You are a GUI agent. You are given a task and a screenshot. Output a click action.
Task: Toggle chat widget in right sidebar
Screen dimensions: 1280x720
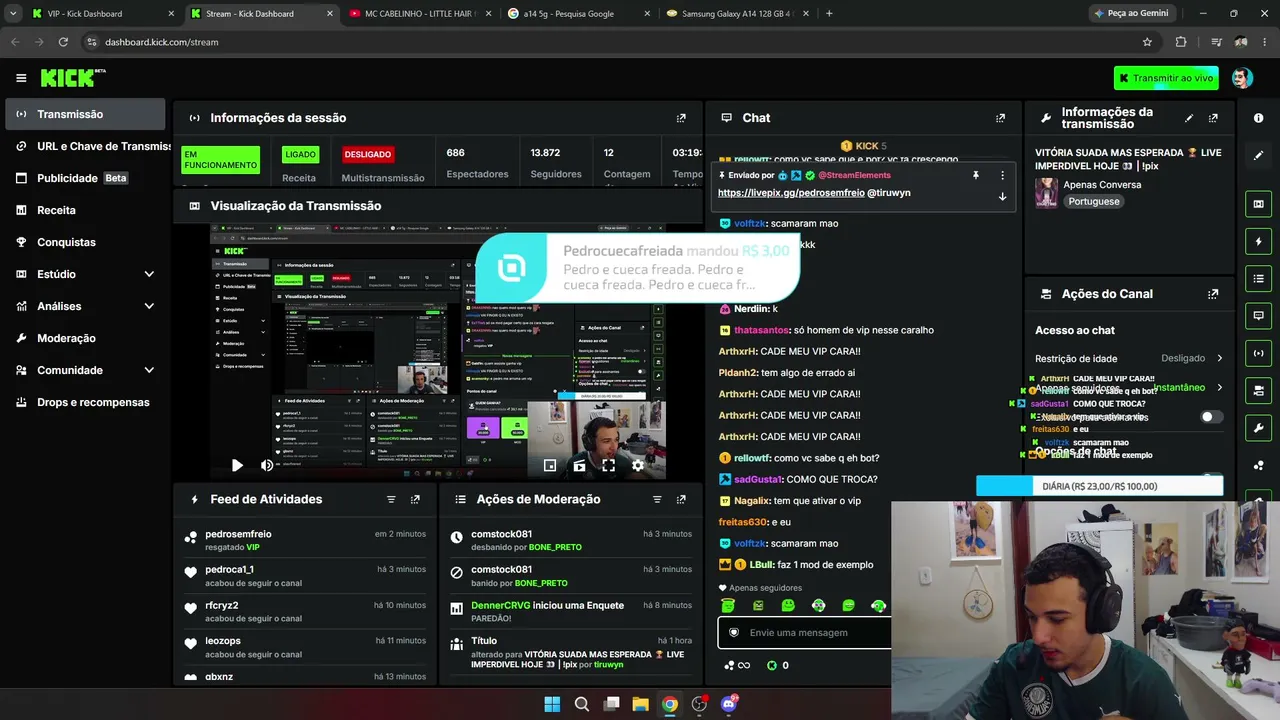(1258, 315)
